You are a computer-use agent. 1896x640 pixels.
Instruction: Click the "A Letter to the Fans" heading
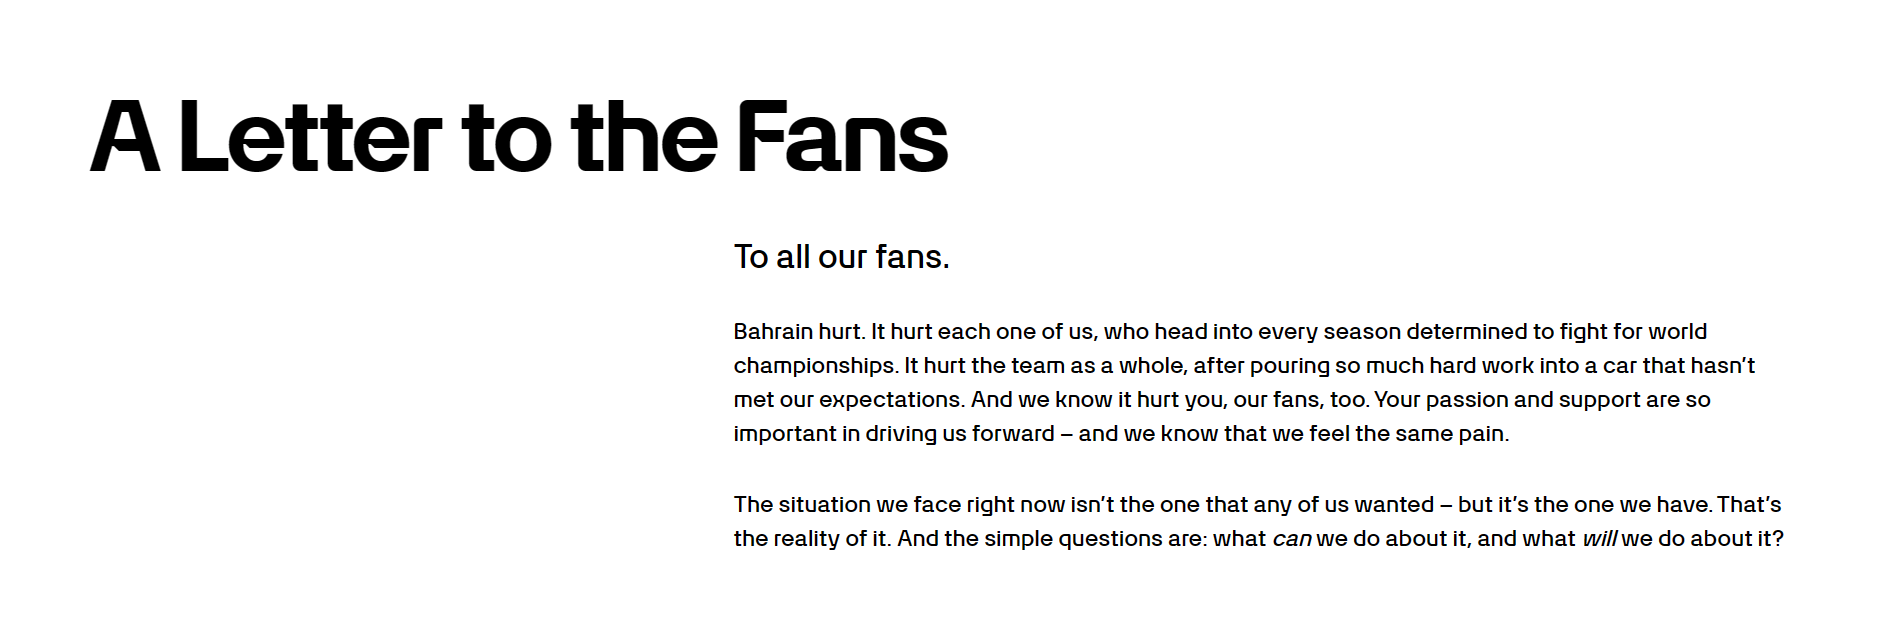point(519,137)
